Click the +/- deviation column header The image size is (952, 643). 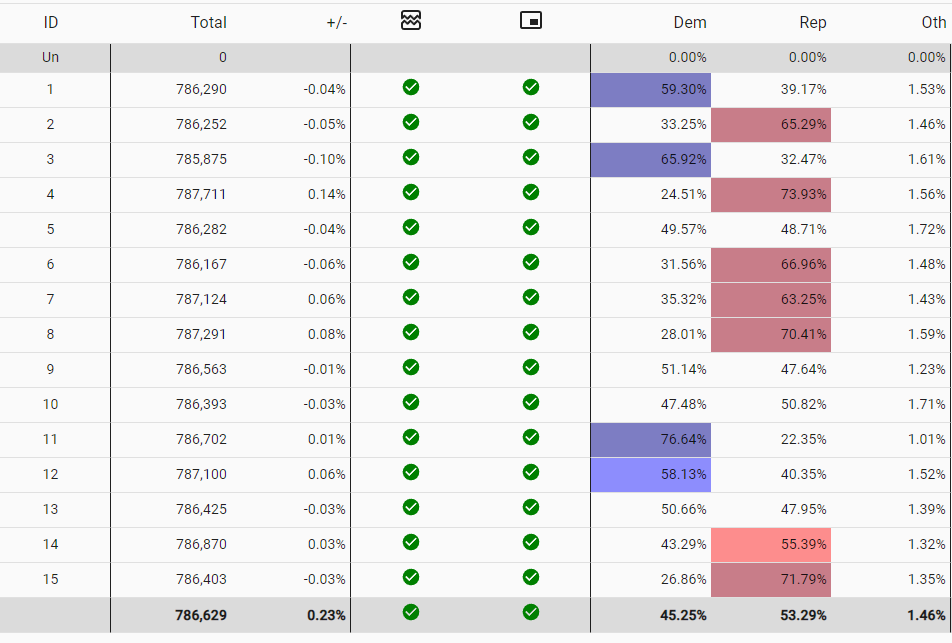click(x=336, y=22)
